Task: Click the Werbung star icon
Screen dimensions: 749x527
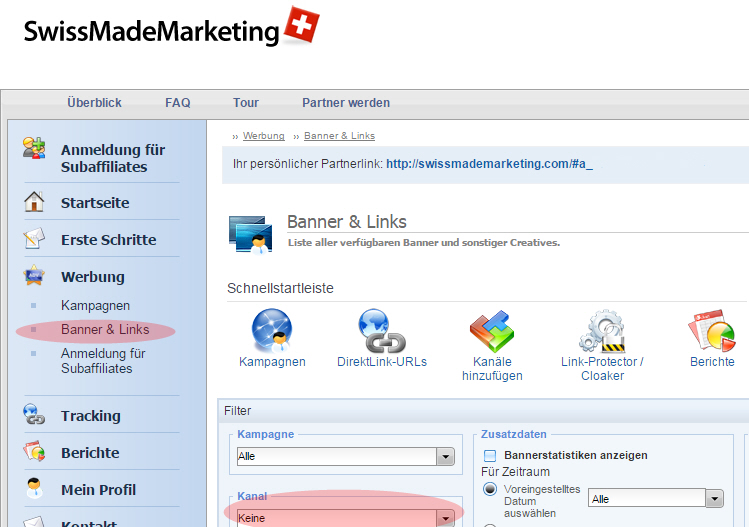Action: pos(34,276)
